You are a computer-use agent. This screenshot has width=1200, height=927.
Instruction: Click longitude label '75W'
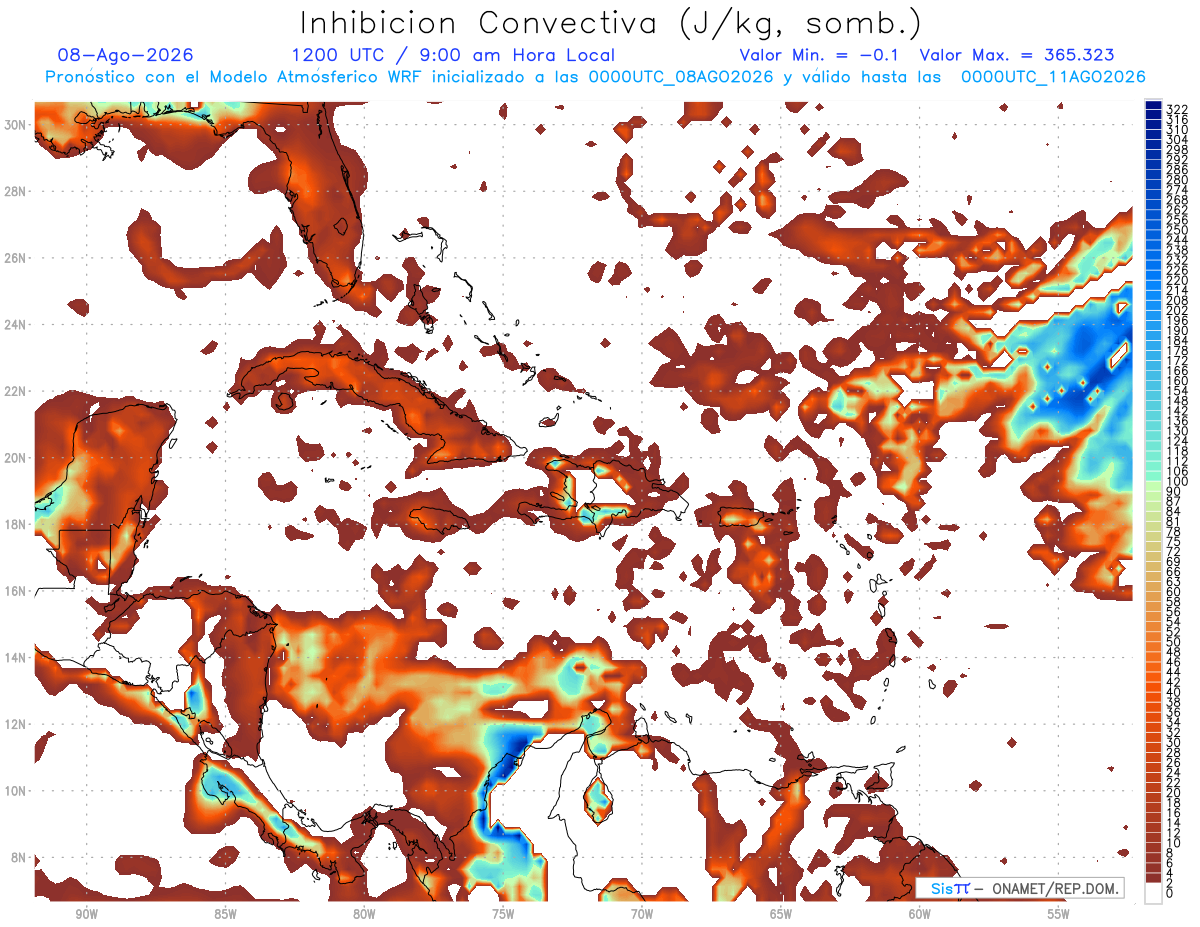tap(503, 913)
